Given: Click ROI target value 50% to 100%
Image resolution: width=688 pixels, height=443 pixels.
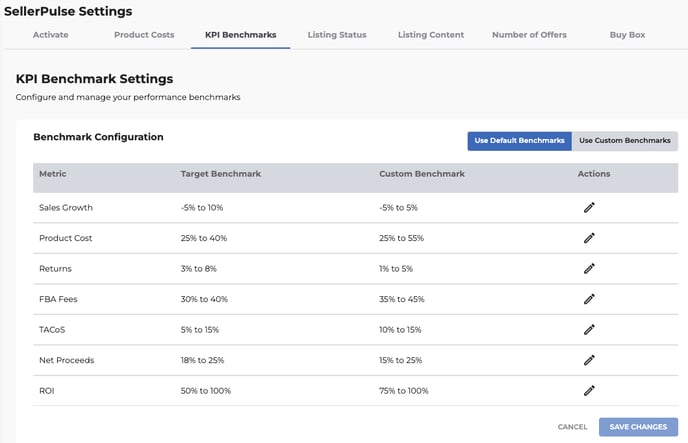Looking at the screenshot, I should click(x=206, y=390).
